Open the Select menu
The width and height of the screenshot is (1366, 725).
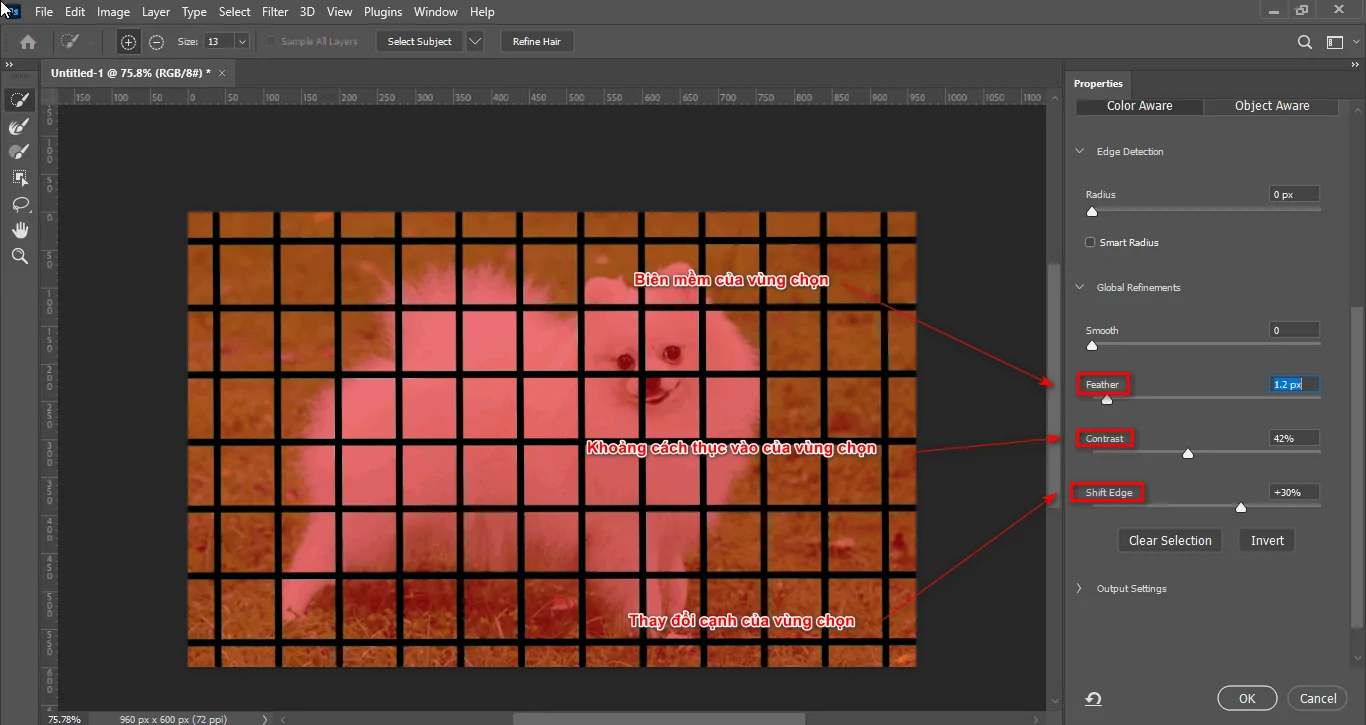[x=234, y=11]
